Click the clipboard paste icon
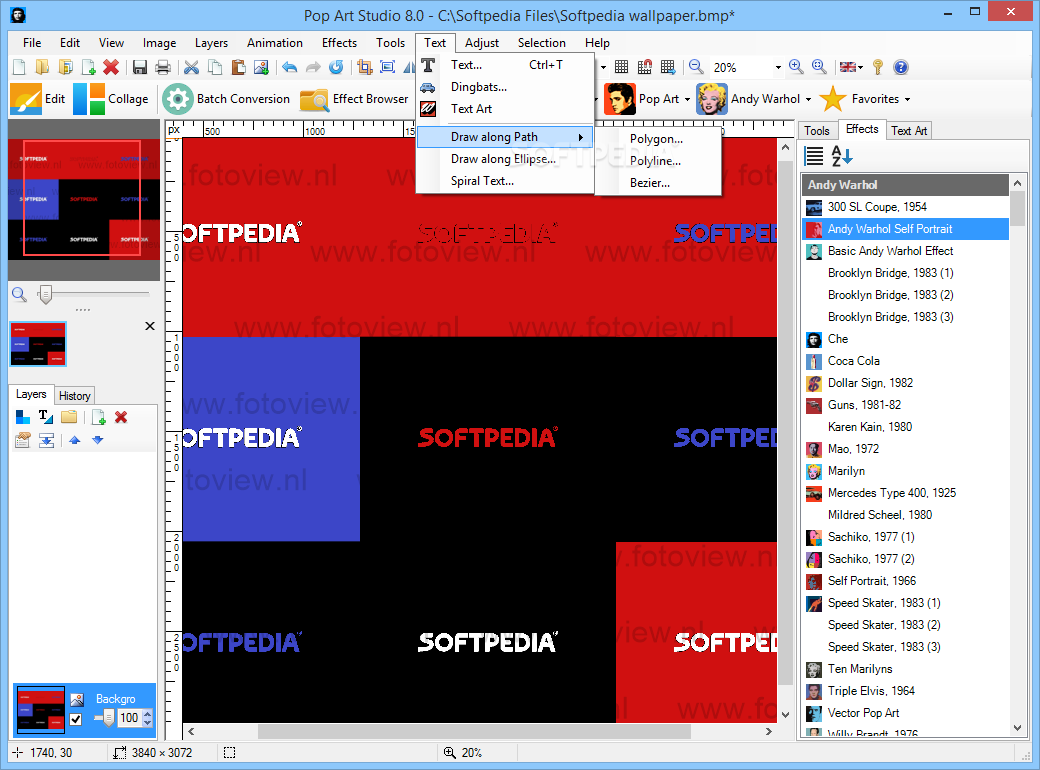 pos(238,67)
